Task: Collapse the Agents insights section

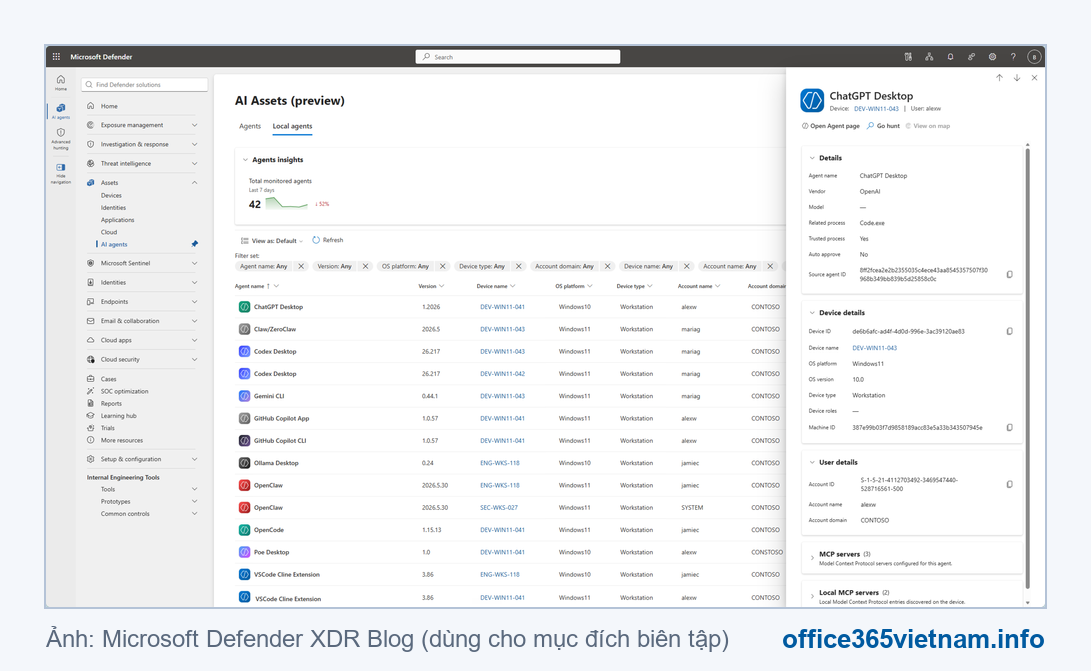Action: (245, 160)
